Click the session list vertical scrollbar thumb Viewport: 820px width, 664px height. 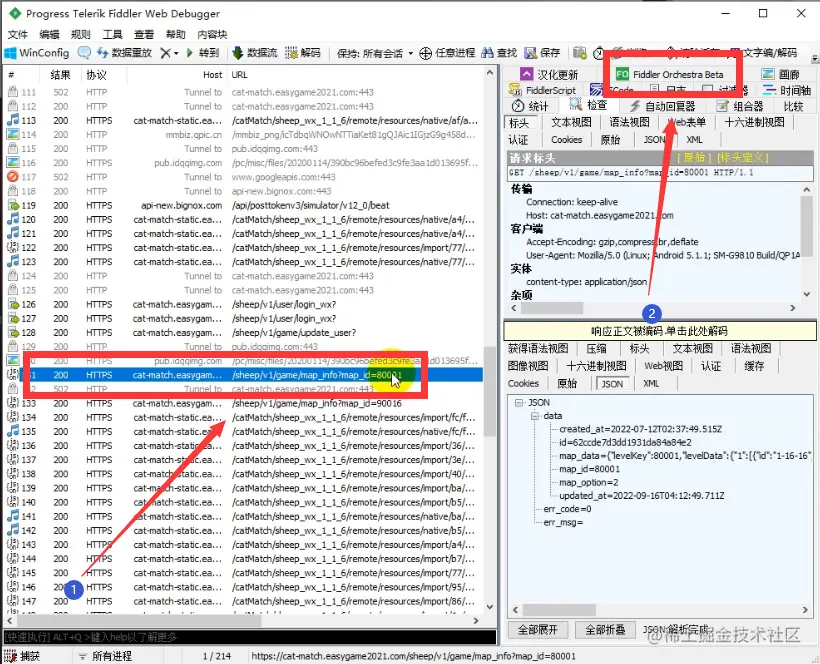pyautogui.click(x=489, y=391)
